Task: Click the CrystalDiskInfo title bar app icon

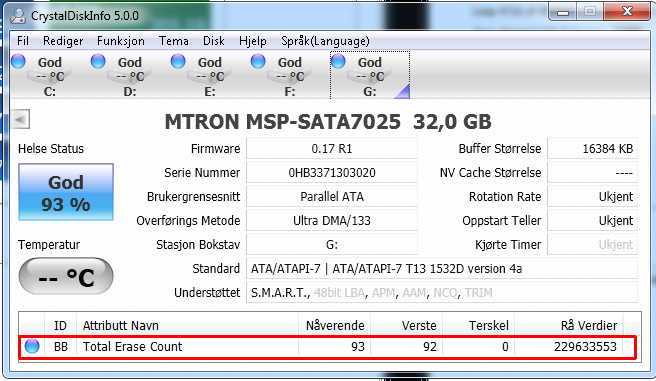Action: [x=18, y=15]
